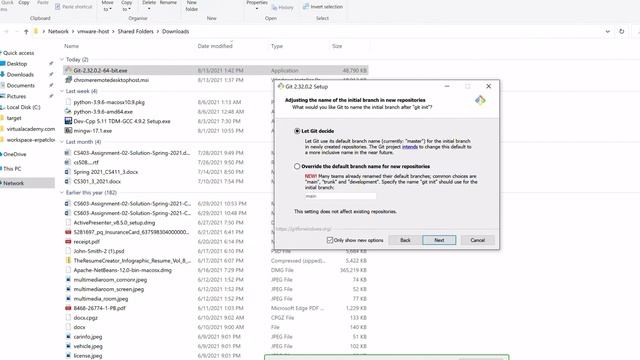Toggle Only show new options checkbox
640x360 pixels.
(x=330, y=240)
